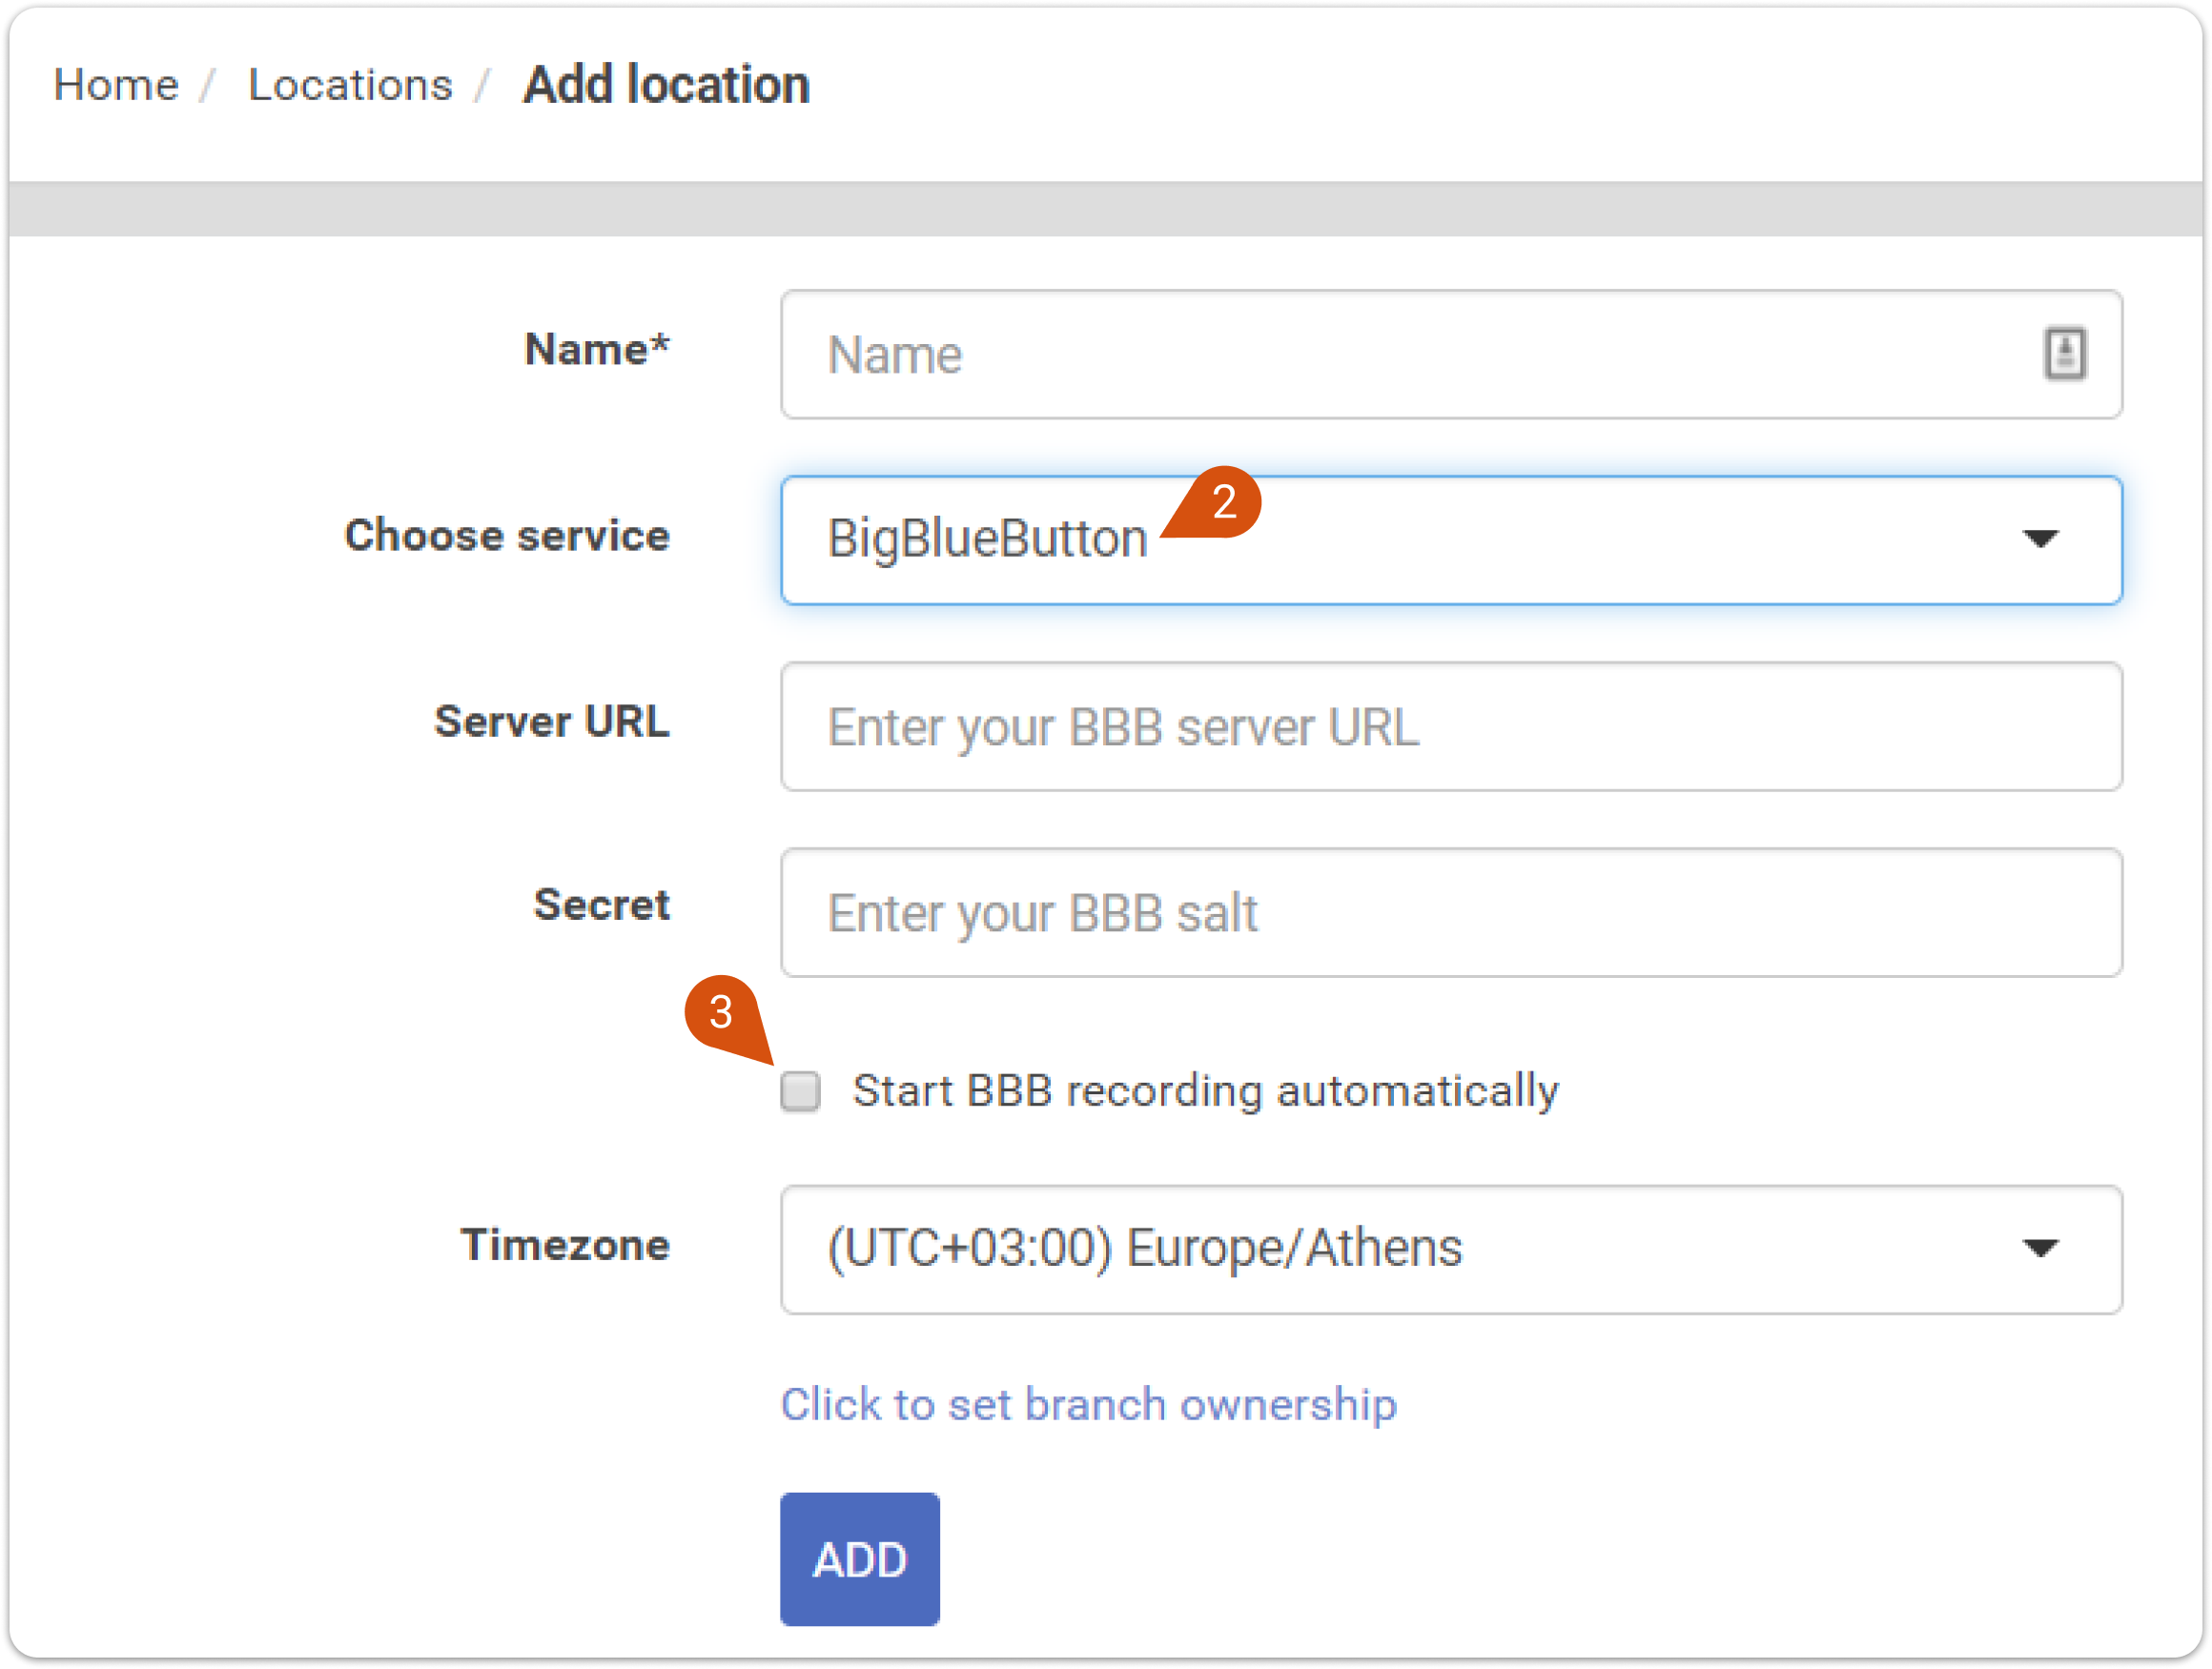Click the Server URL label
2212x1669 pixels.
pyautogui.click(x=552, y=721)
